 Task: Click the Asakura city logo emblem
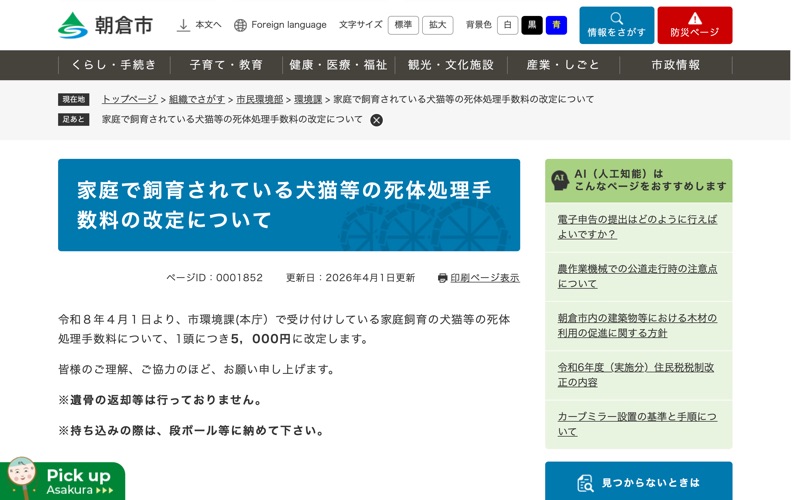(73, 25)
